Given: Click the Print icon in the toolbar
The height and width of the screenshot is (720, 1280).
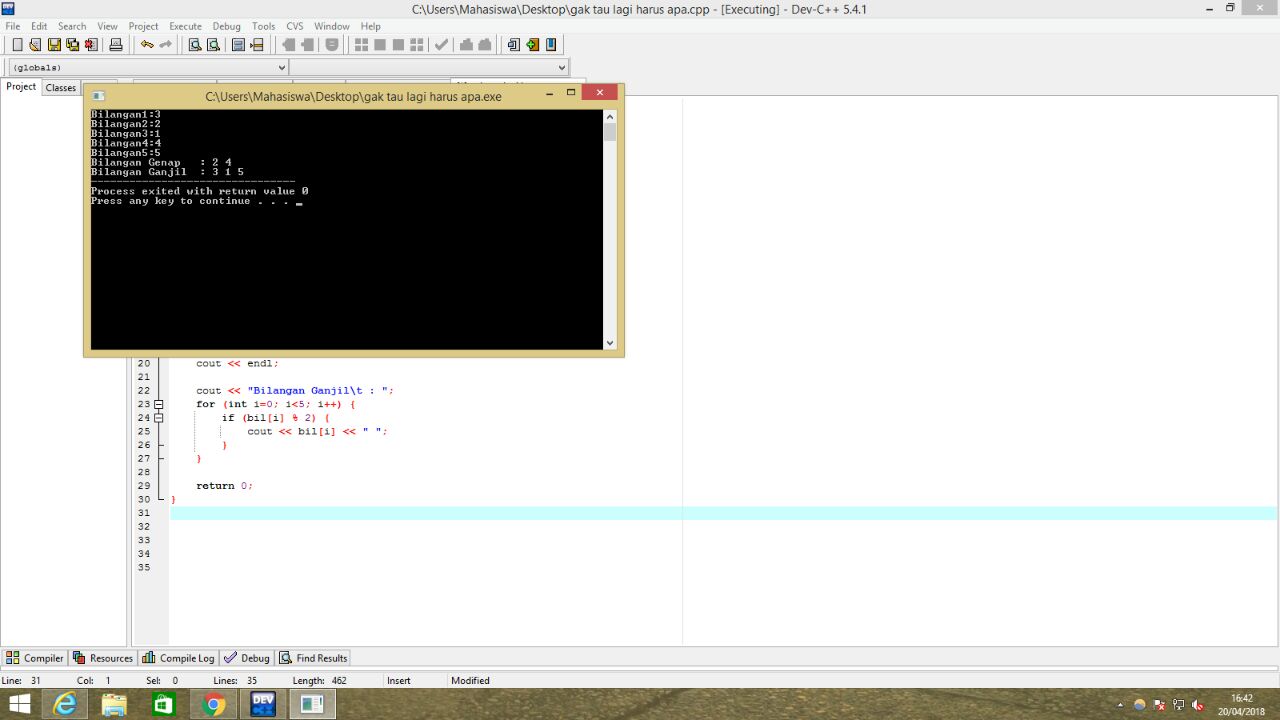Looking at the screenshot, I should (113, 44).
